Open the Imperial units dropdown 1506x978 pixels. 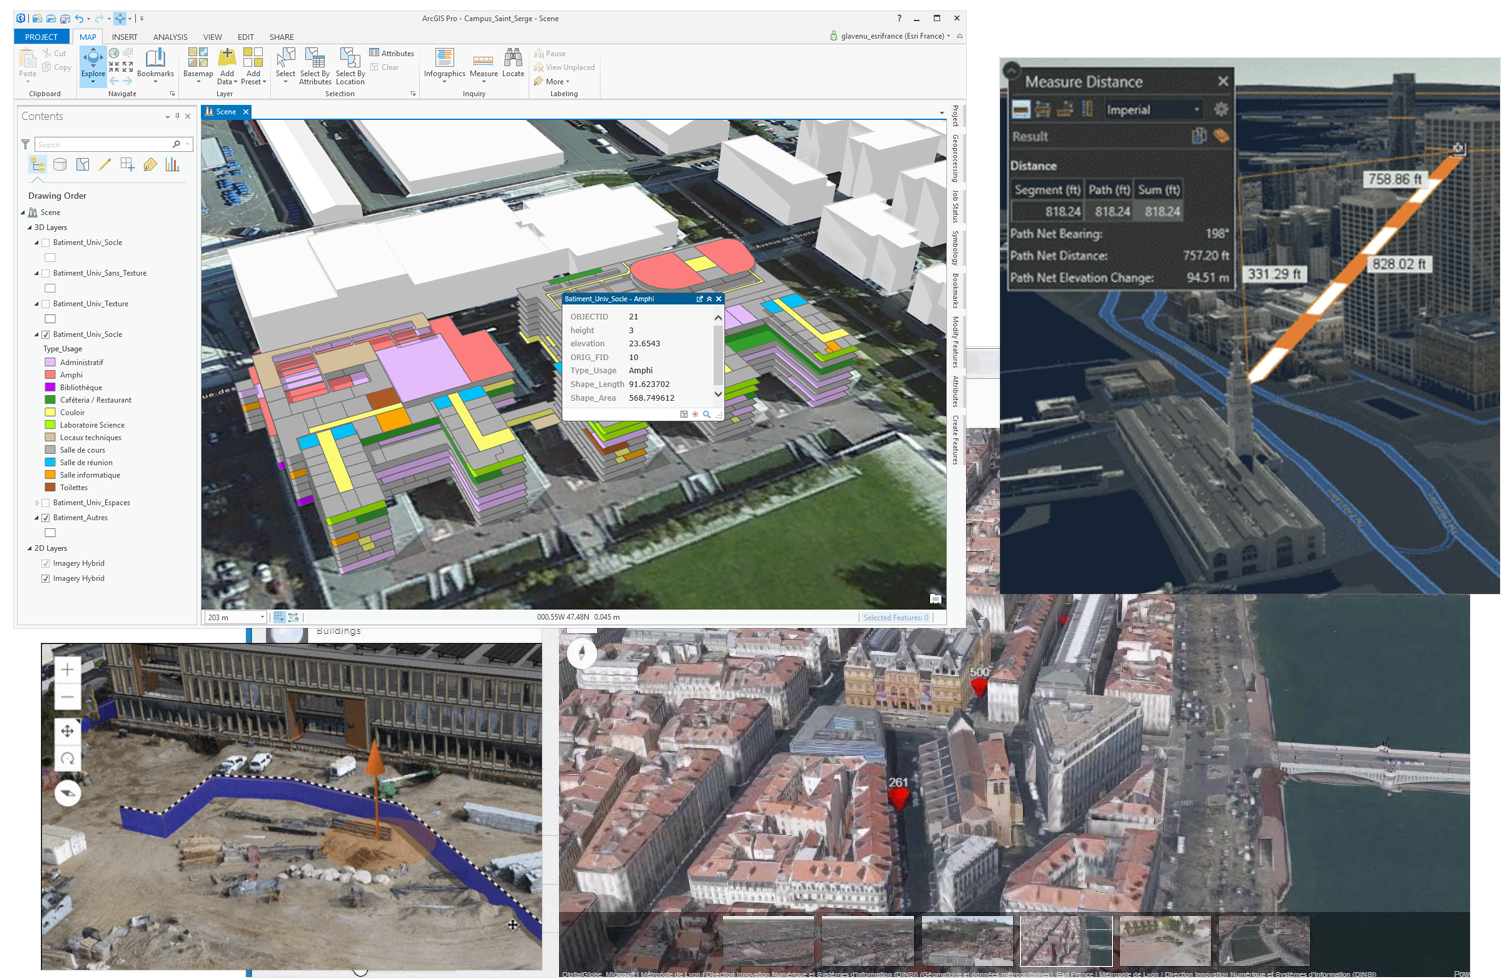click(1153, 110)
